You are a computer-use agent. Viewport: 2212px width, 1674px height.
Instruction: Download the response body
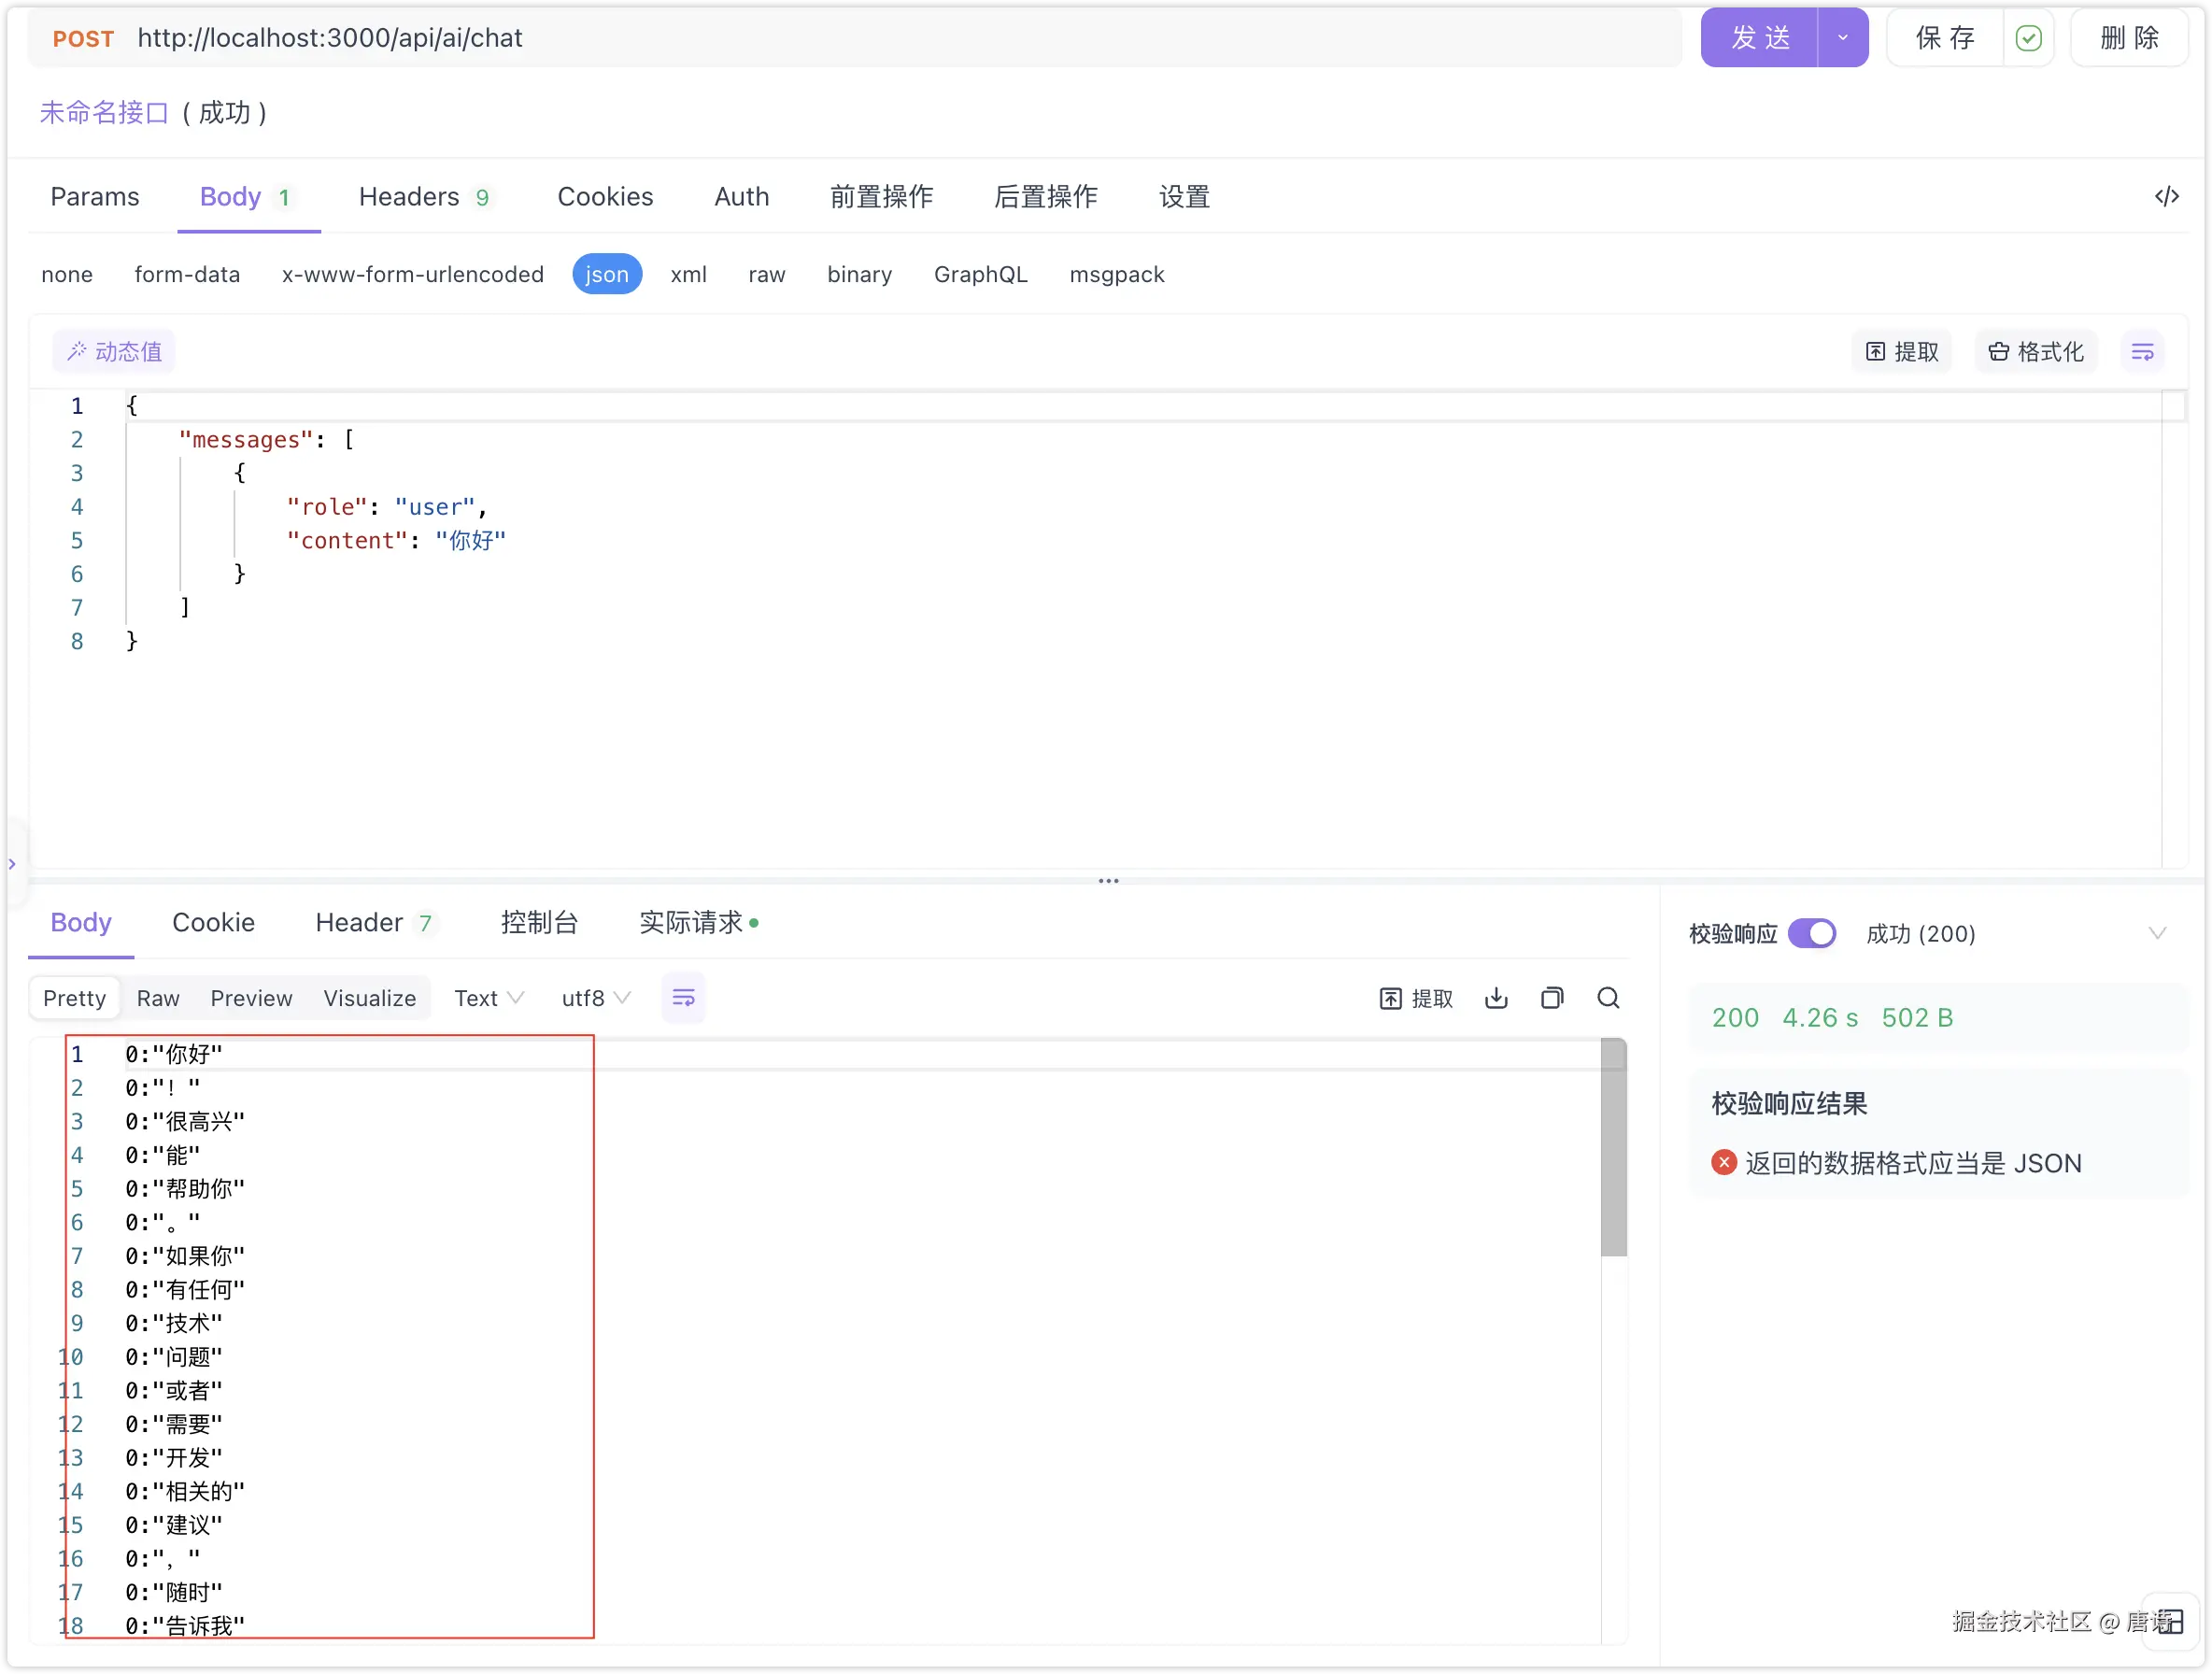coord(1496,998)
